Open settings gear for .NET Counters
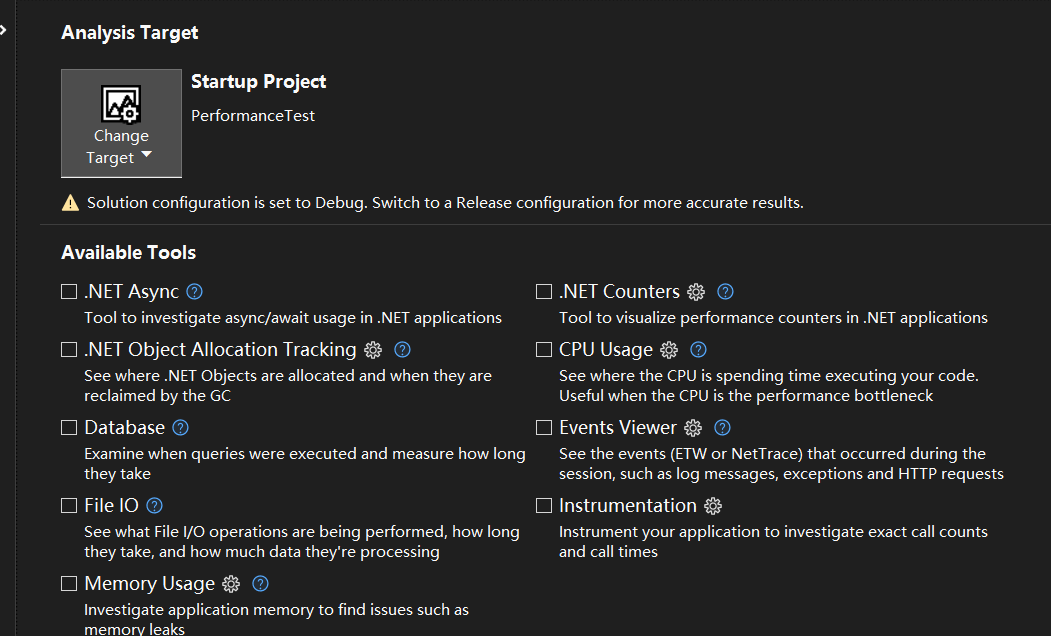 coord(696,292)
